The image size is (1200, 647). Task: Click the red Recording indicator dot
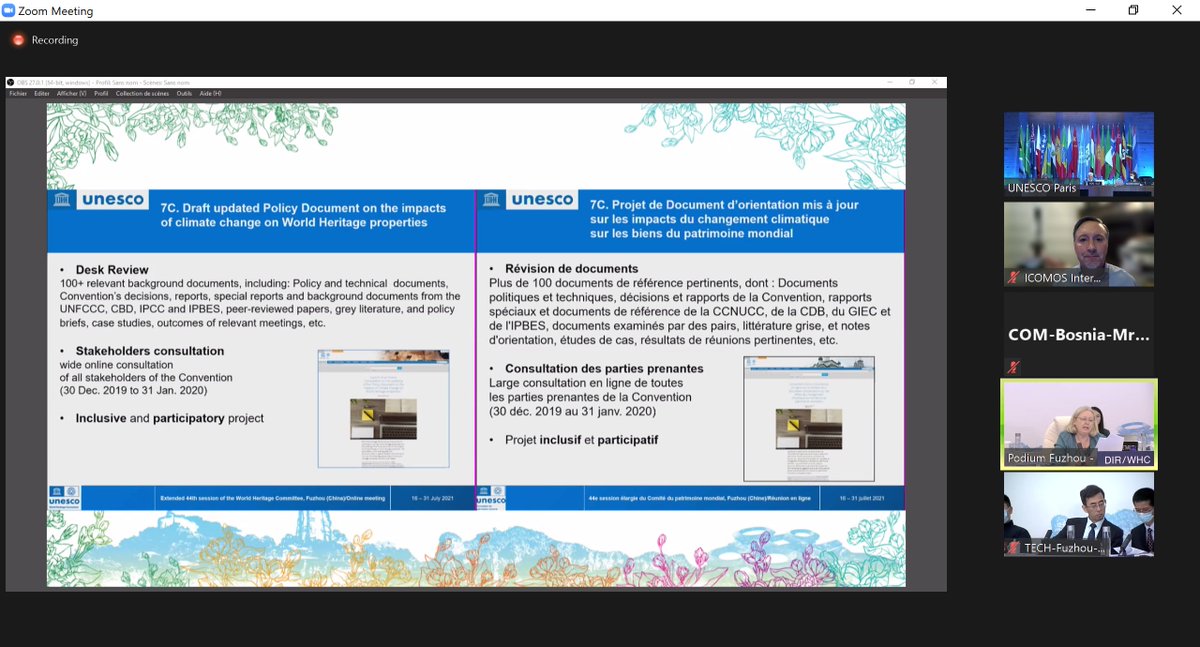pos(18,40)
